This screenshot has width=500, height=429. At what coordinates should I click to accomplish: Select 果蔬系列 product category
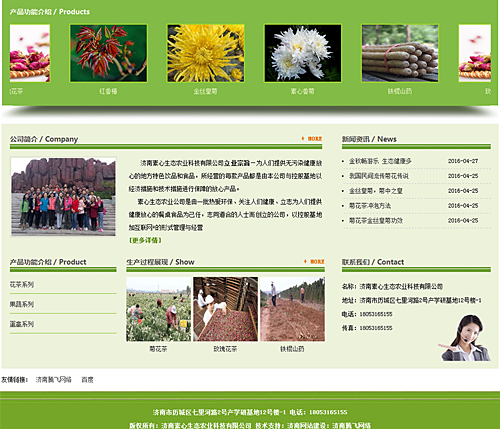click(x=22, y=304)
